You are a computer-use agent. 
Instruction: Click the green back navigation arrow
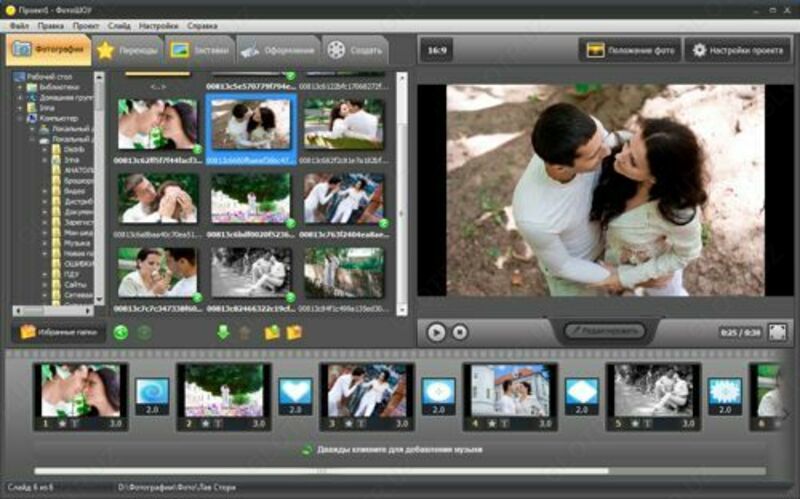tap(121, 332)
